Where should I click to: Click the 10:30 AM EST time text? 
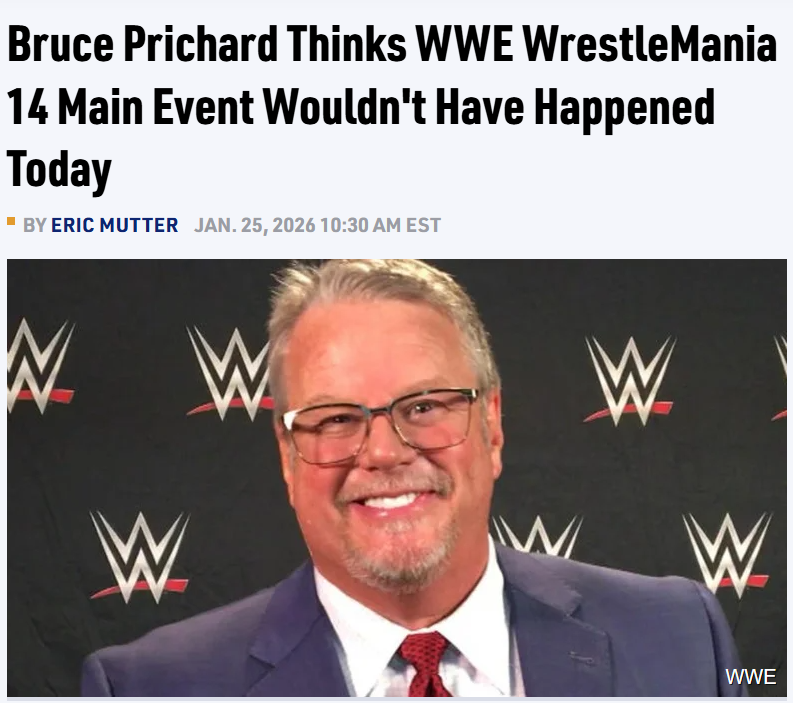tap(379, 225)
